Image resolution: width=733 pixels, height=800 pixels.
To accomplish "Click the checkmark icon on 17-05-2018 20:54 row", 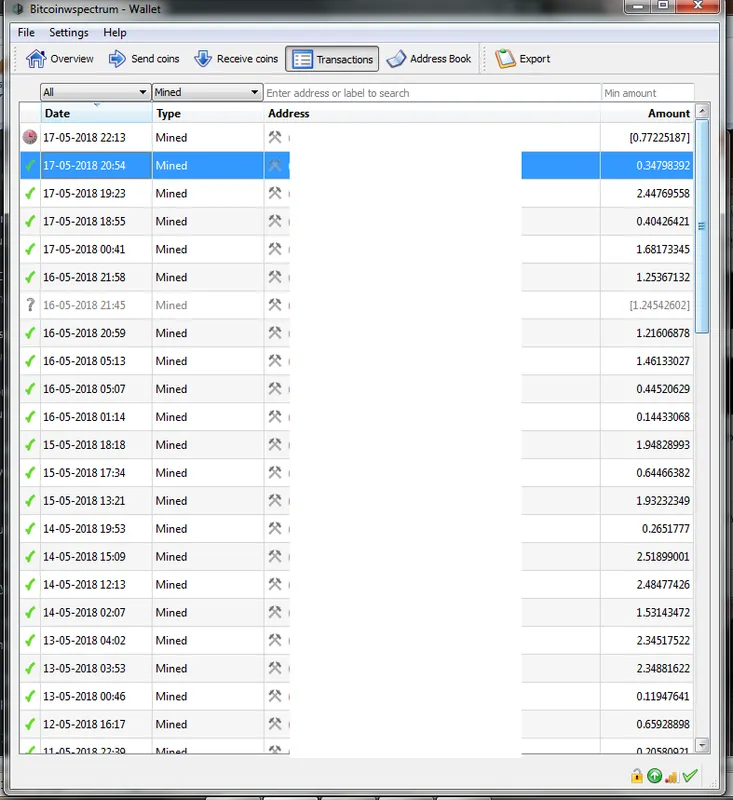I will click(x=30, y=165).
